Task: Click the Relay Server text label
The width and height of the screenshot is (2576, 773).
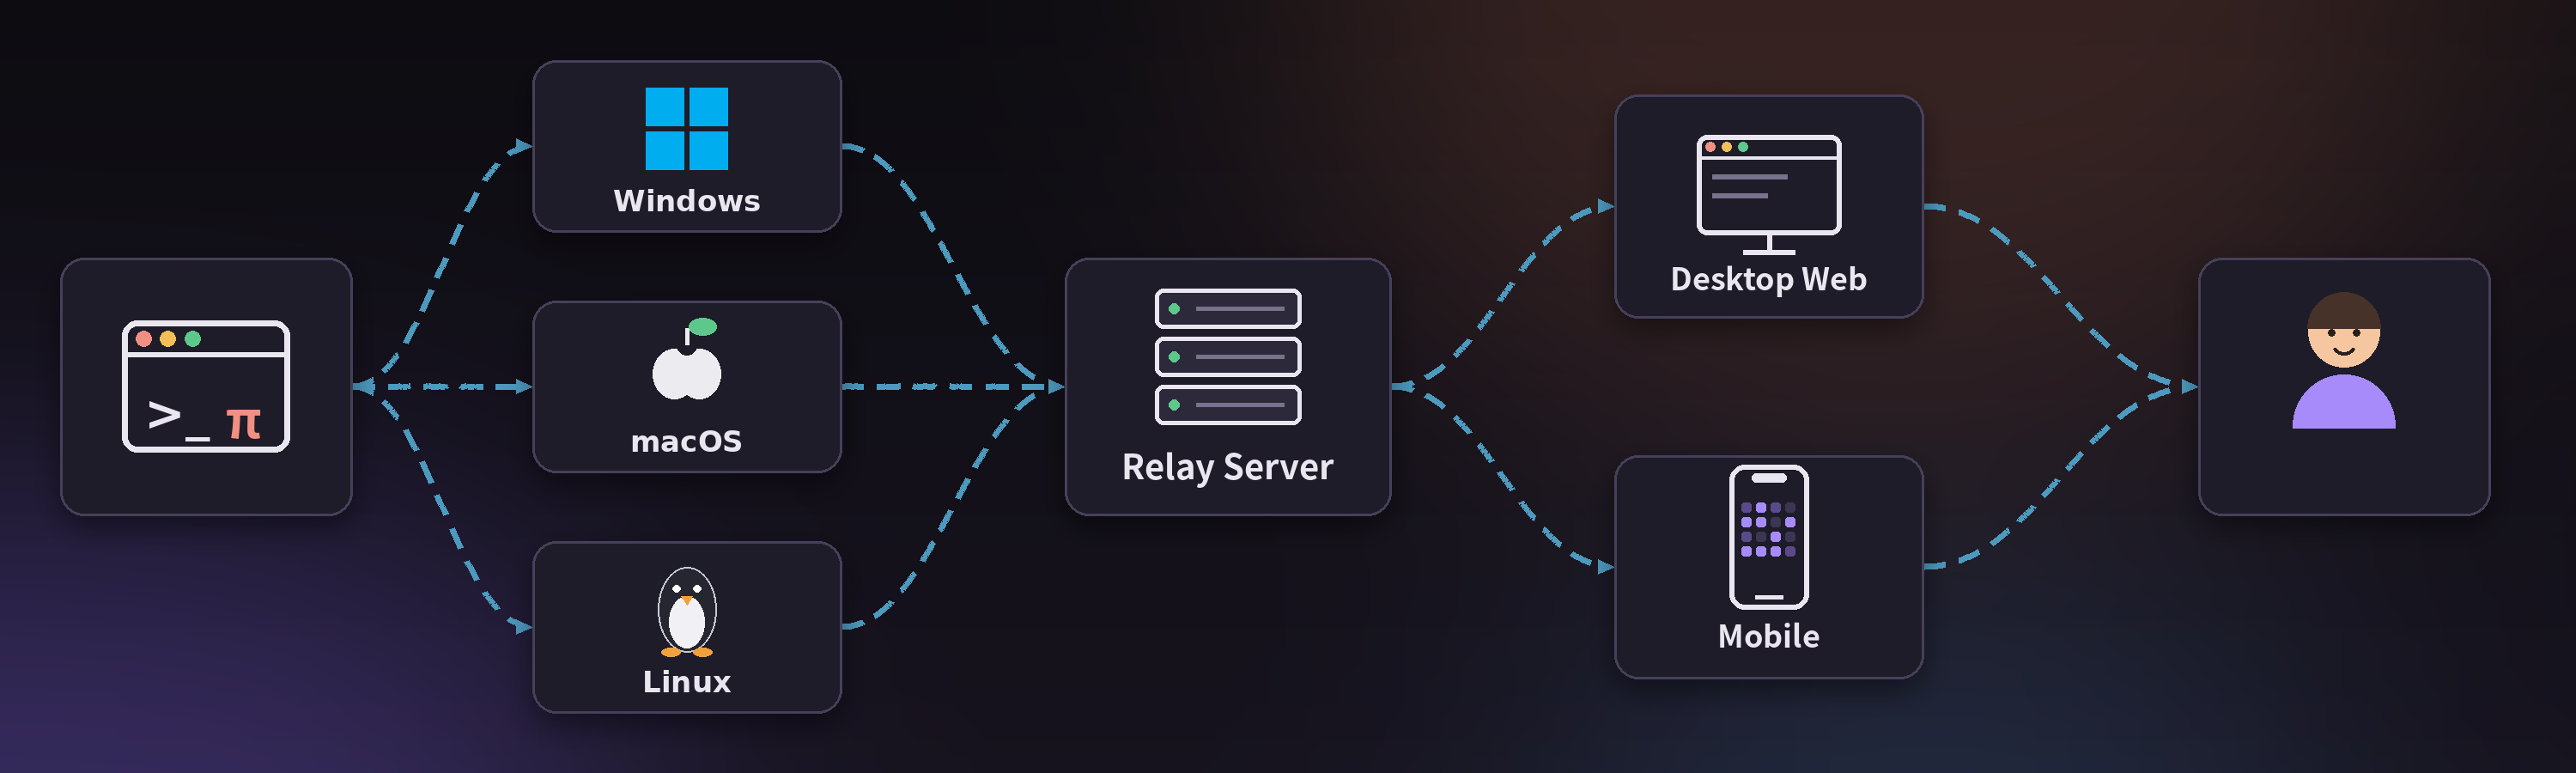Action: 1227,467
